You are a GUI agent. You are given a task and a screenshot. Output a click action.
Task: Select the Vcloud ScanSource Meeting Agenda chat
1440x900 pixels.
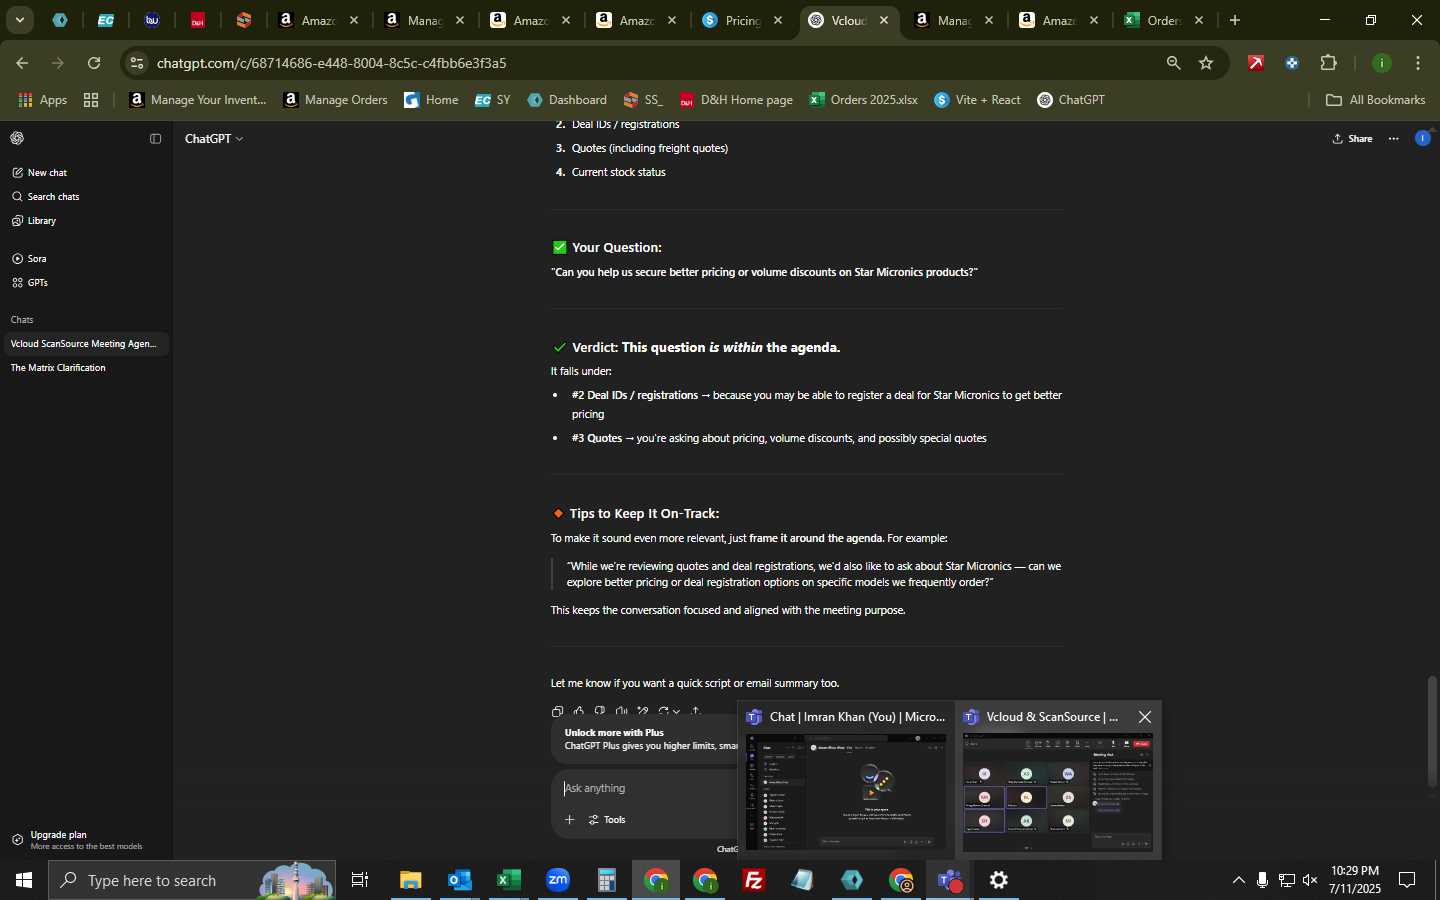84,344
